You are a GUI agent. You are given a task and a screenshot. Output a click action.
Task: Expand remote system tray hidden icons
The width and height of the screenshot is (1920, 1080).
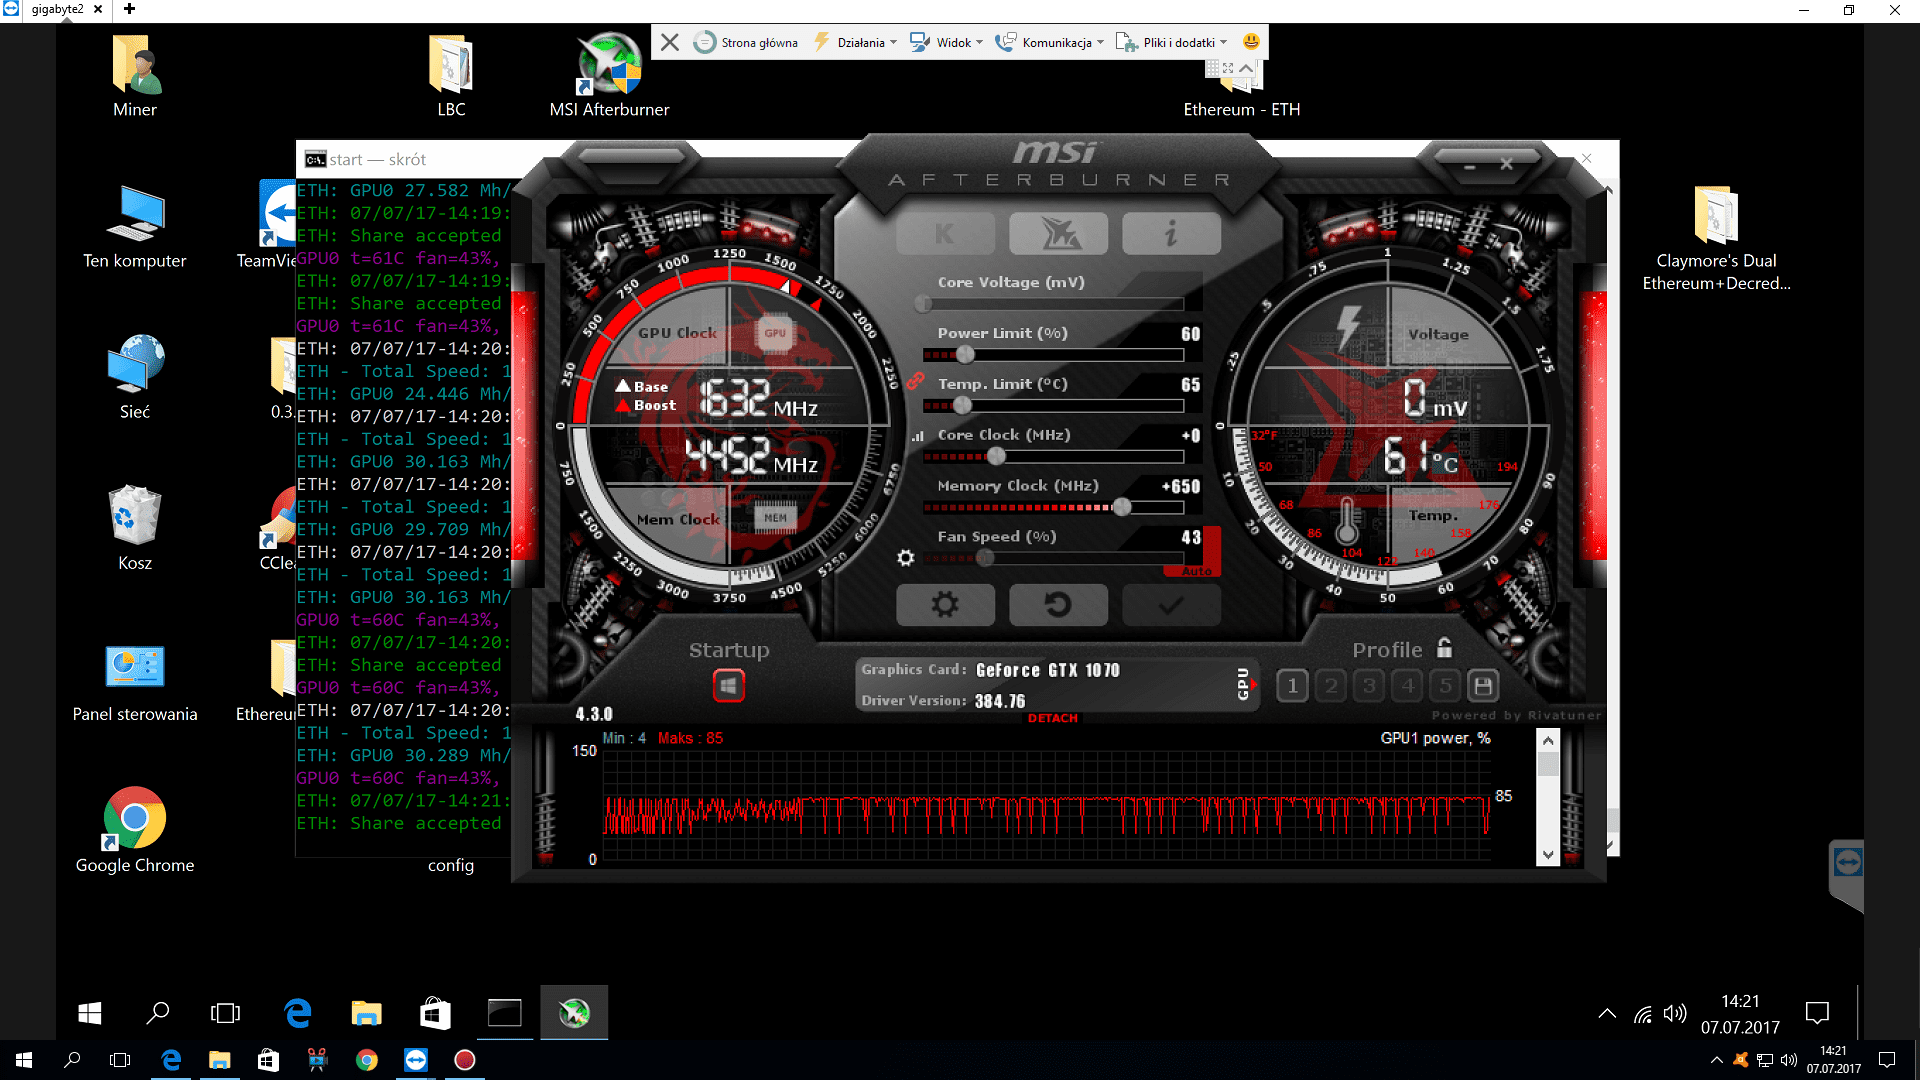(1607, 1013)
